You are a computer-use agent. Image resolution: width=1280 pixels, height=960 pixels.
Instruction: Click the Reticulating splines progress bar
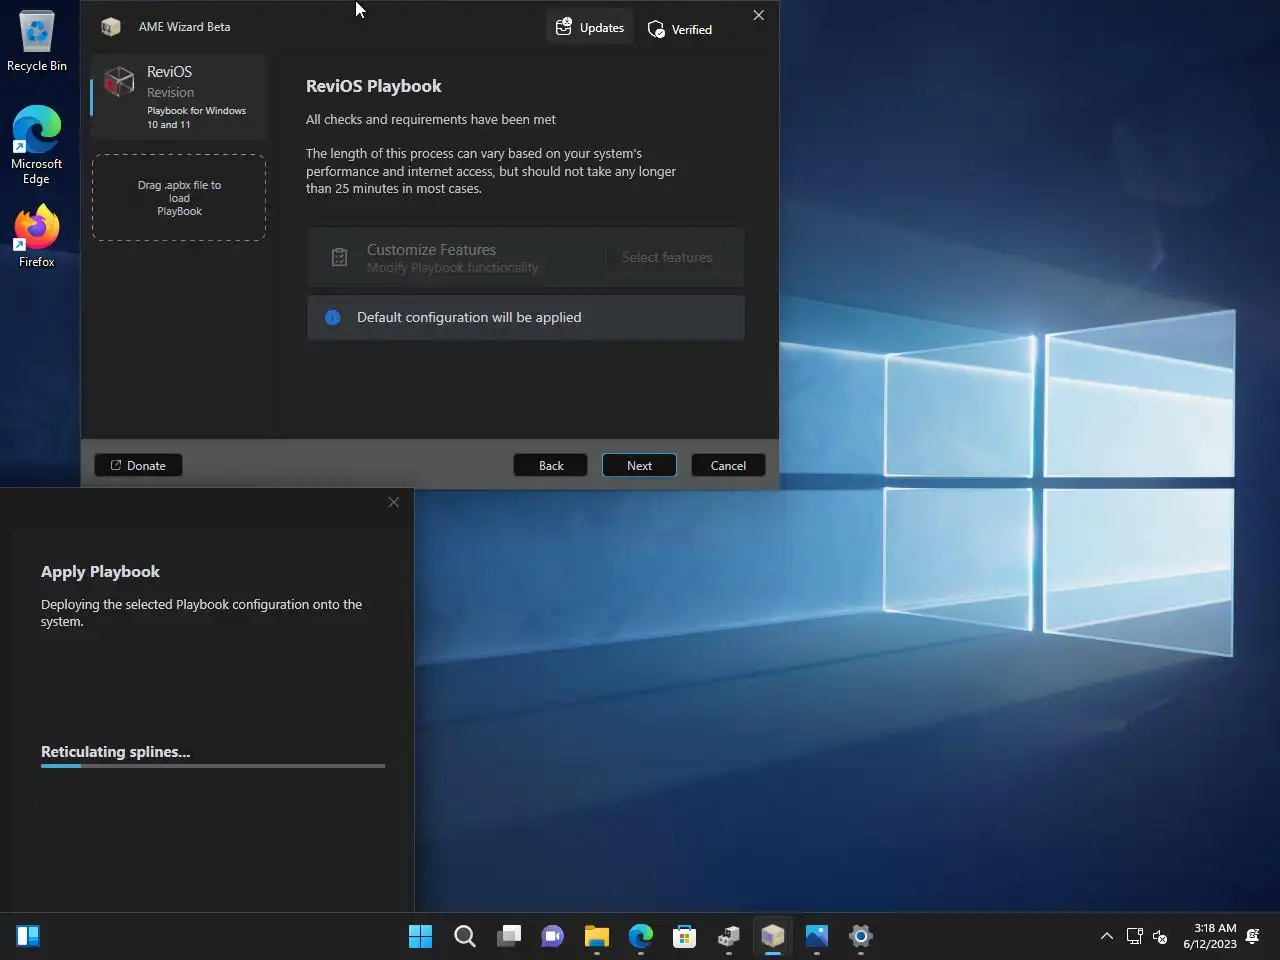213,766
